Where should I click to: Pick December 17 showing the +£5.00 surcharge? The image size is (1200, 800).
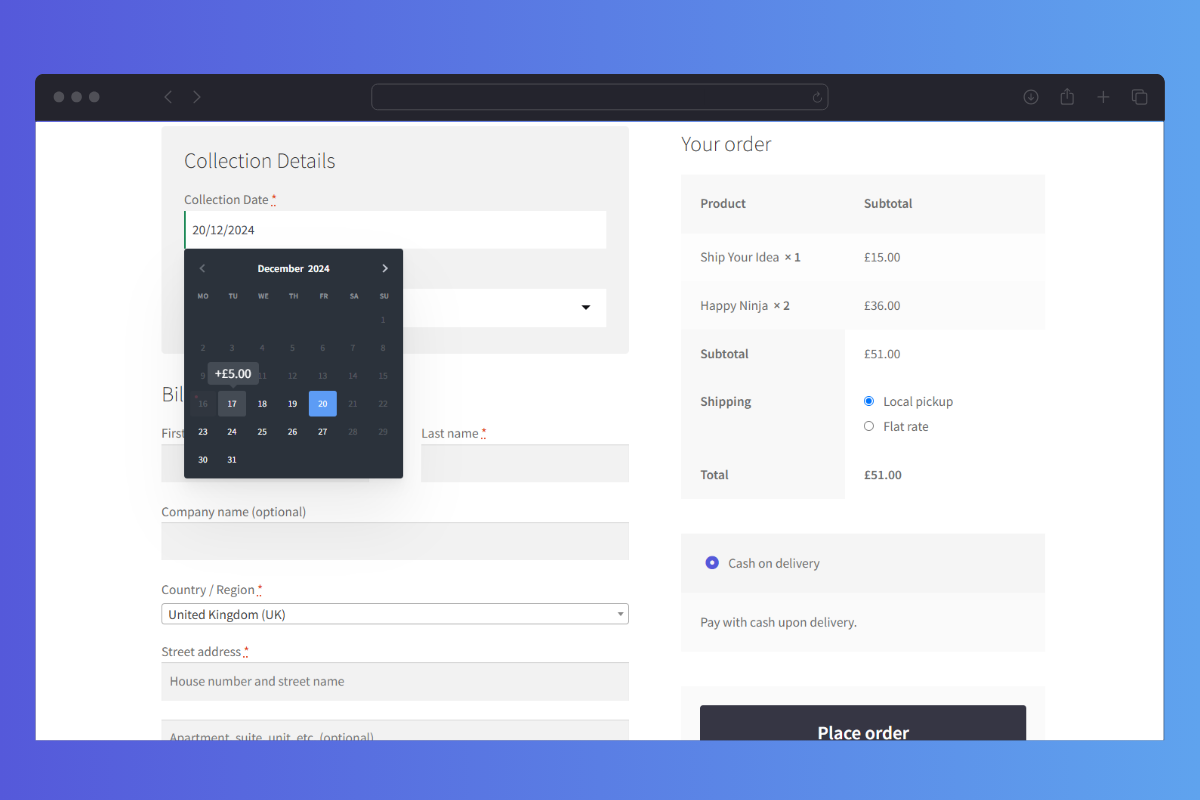point(232,403)
